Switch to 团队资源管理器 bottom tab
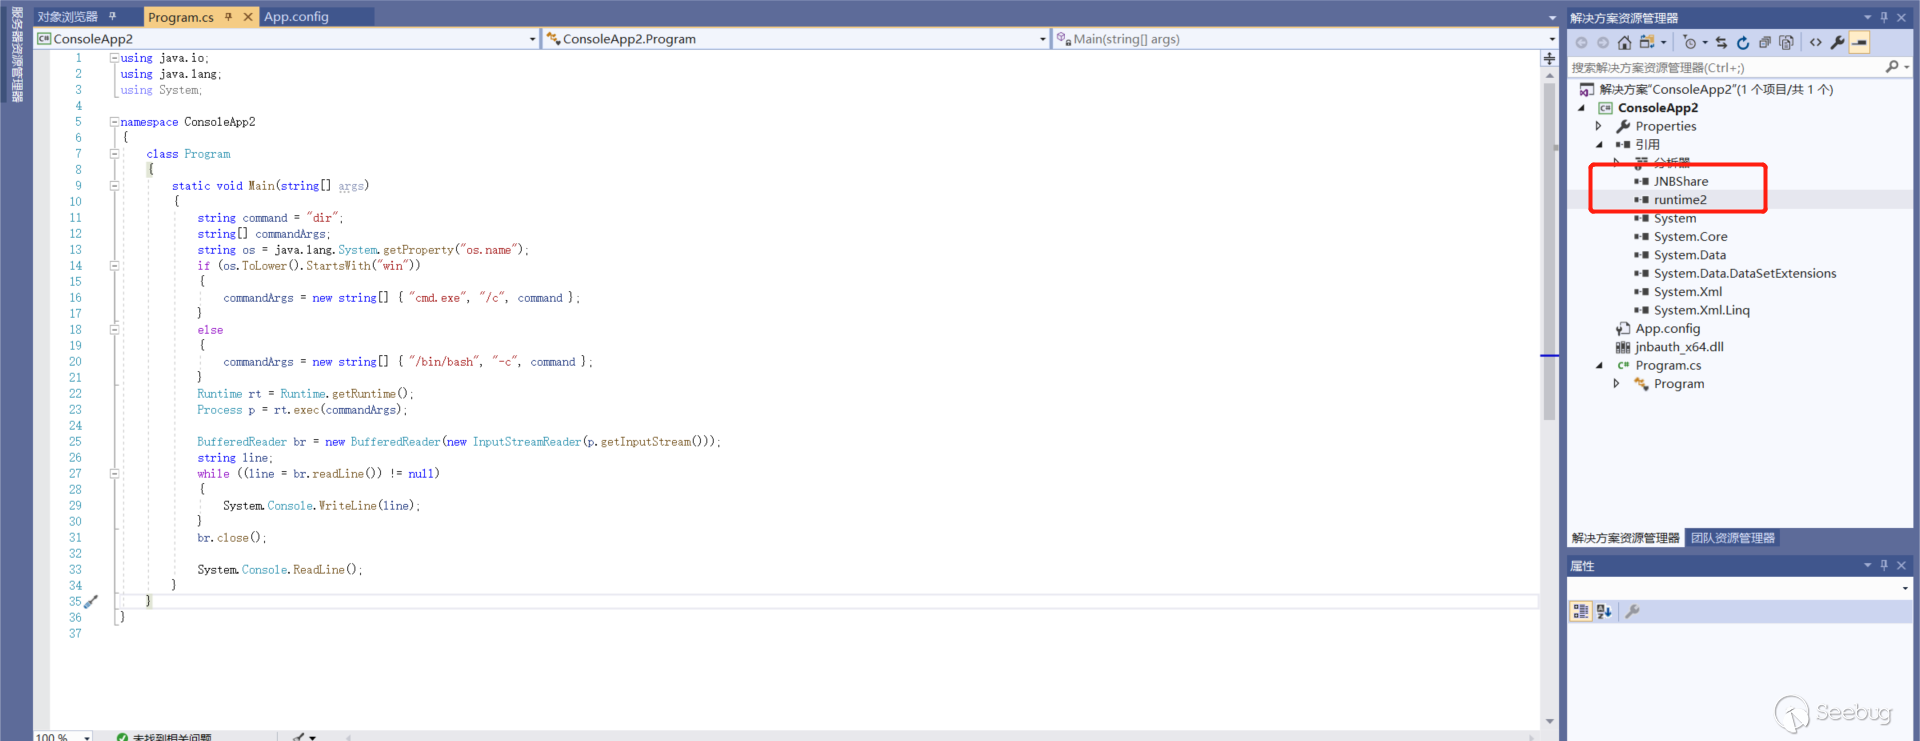Image resolution: width=1920 pixels, height=741 pixels. 1733,538
